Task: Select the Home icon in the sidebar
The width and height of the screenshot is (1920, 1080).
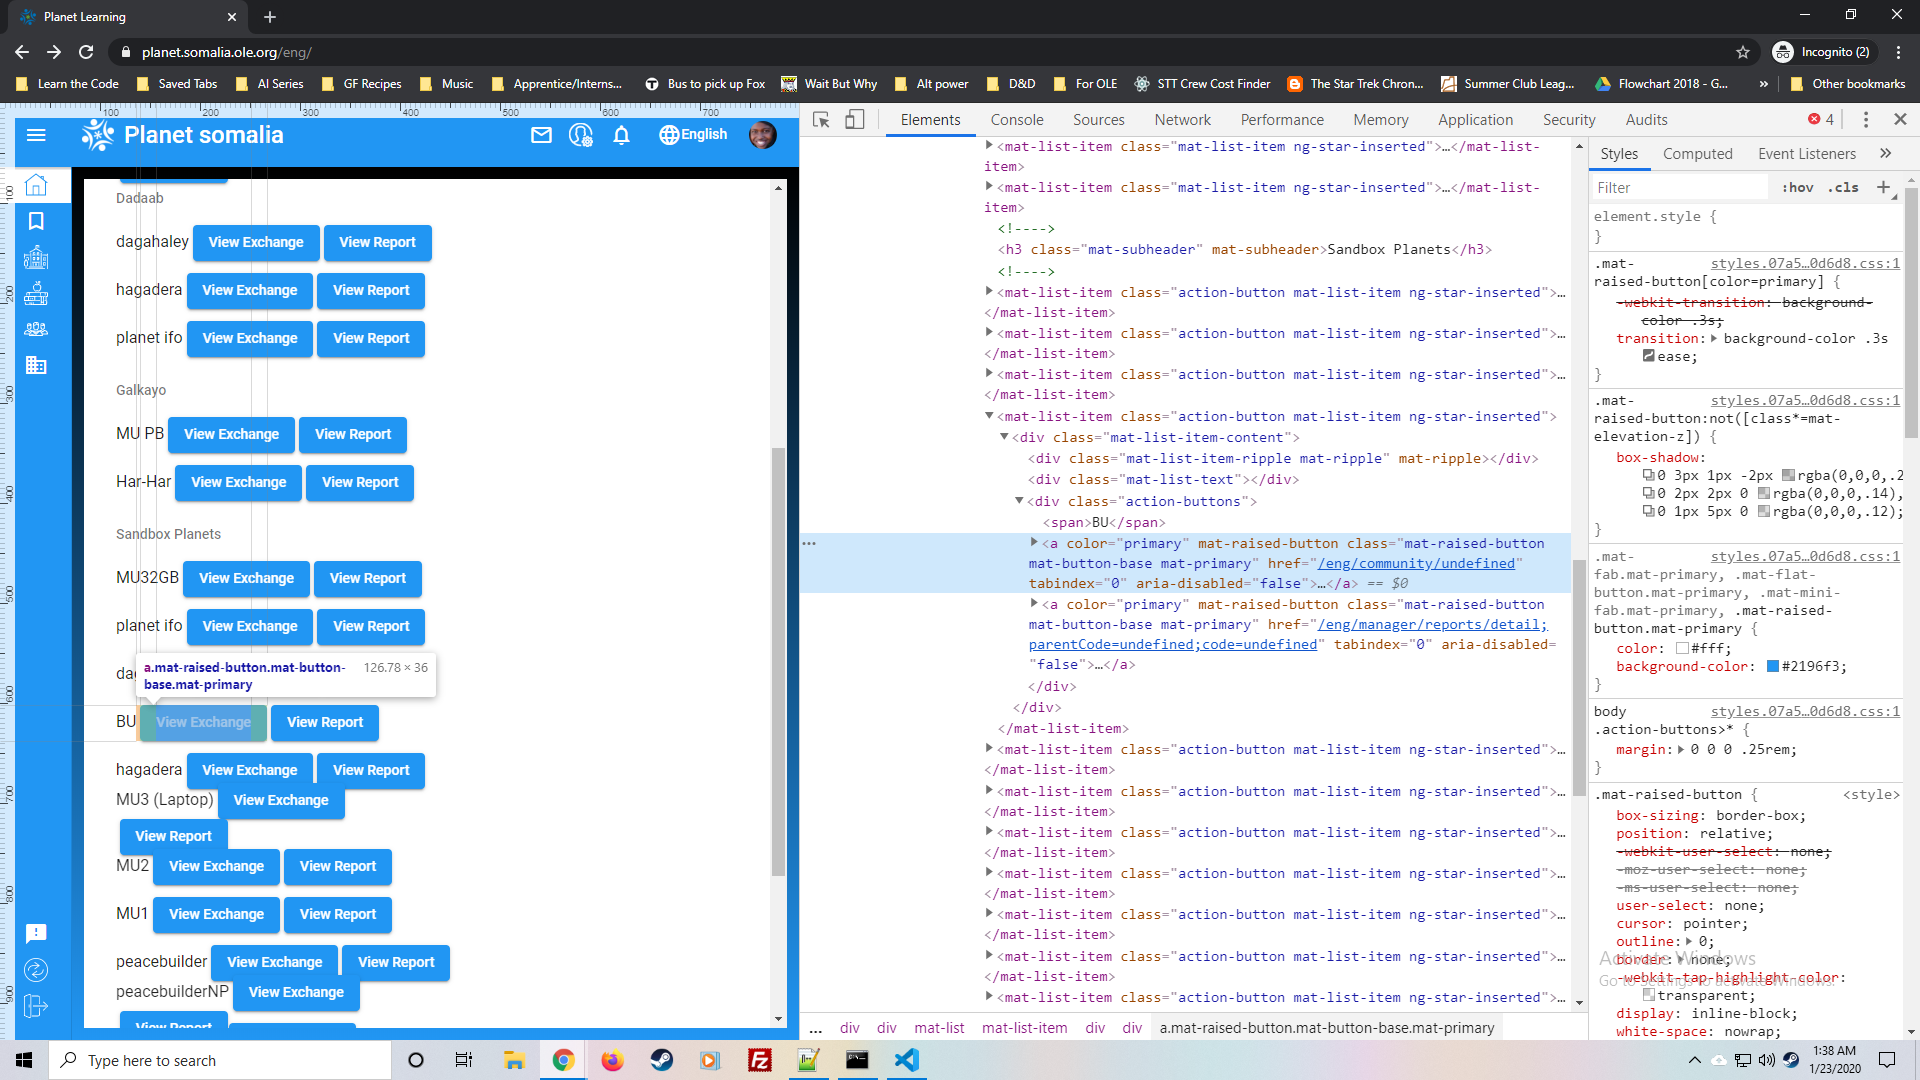Action: [37, 185]
